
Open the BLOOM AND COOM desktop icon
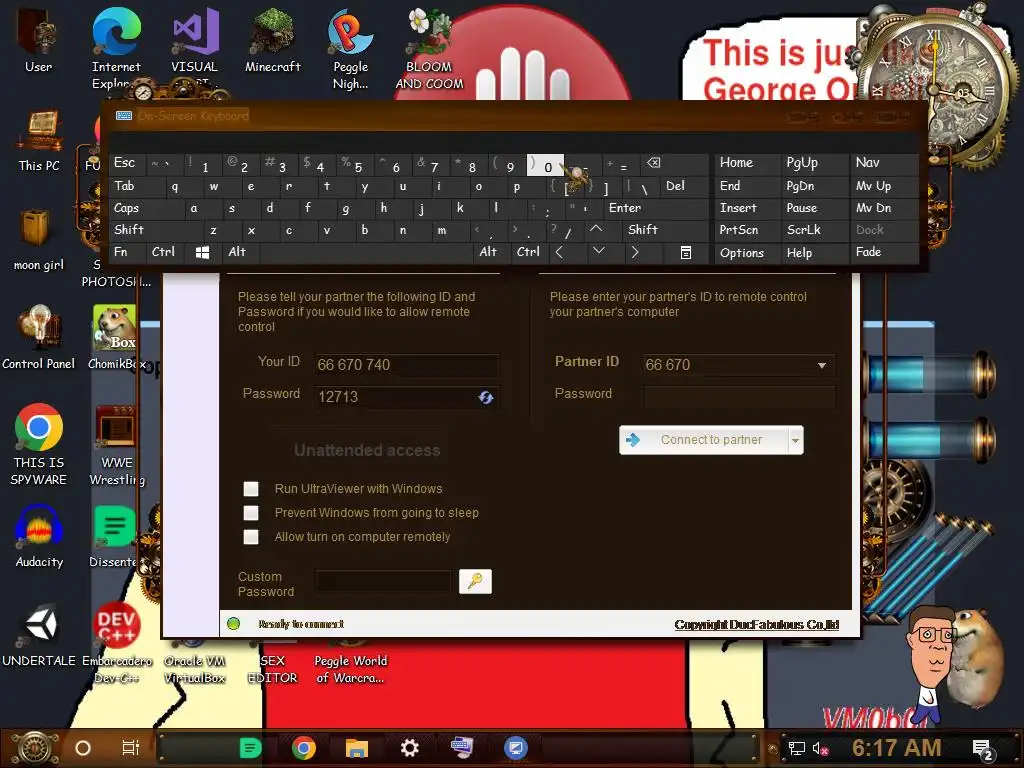pyautogui.click(x=429, y=49)
